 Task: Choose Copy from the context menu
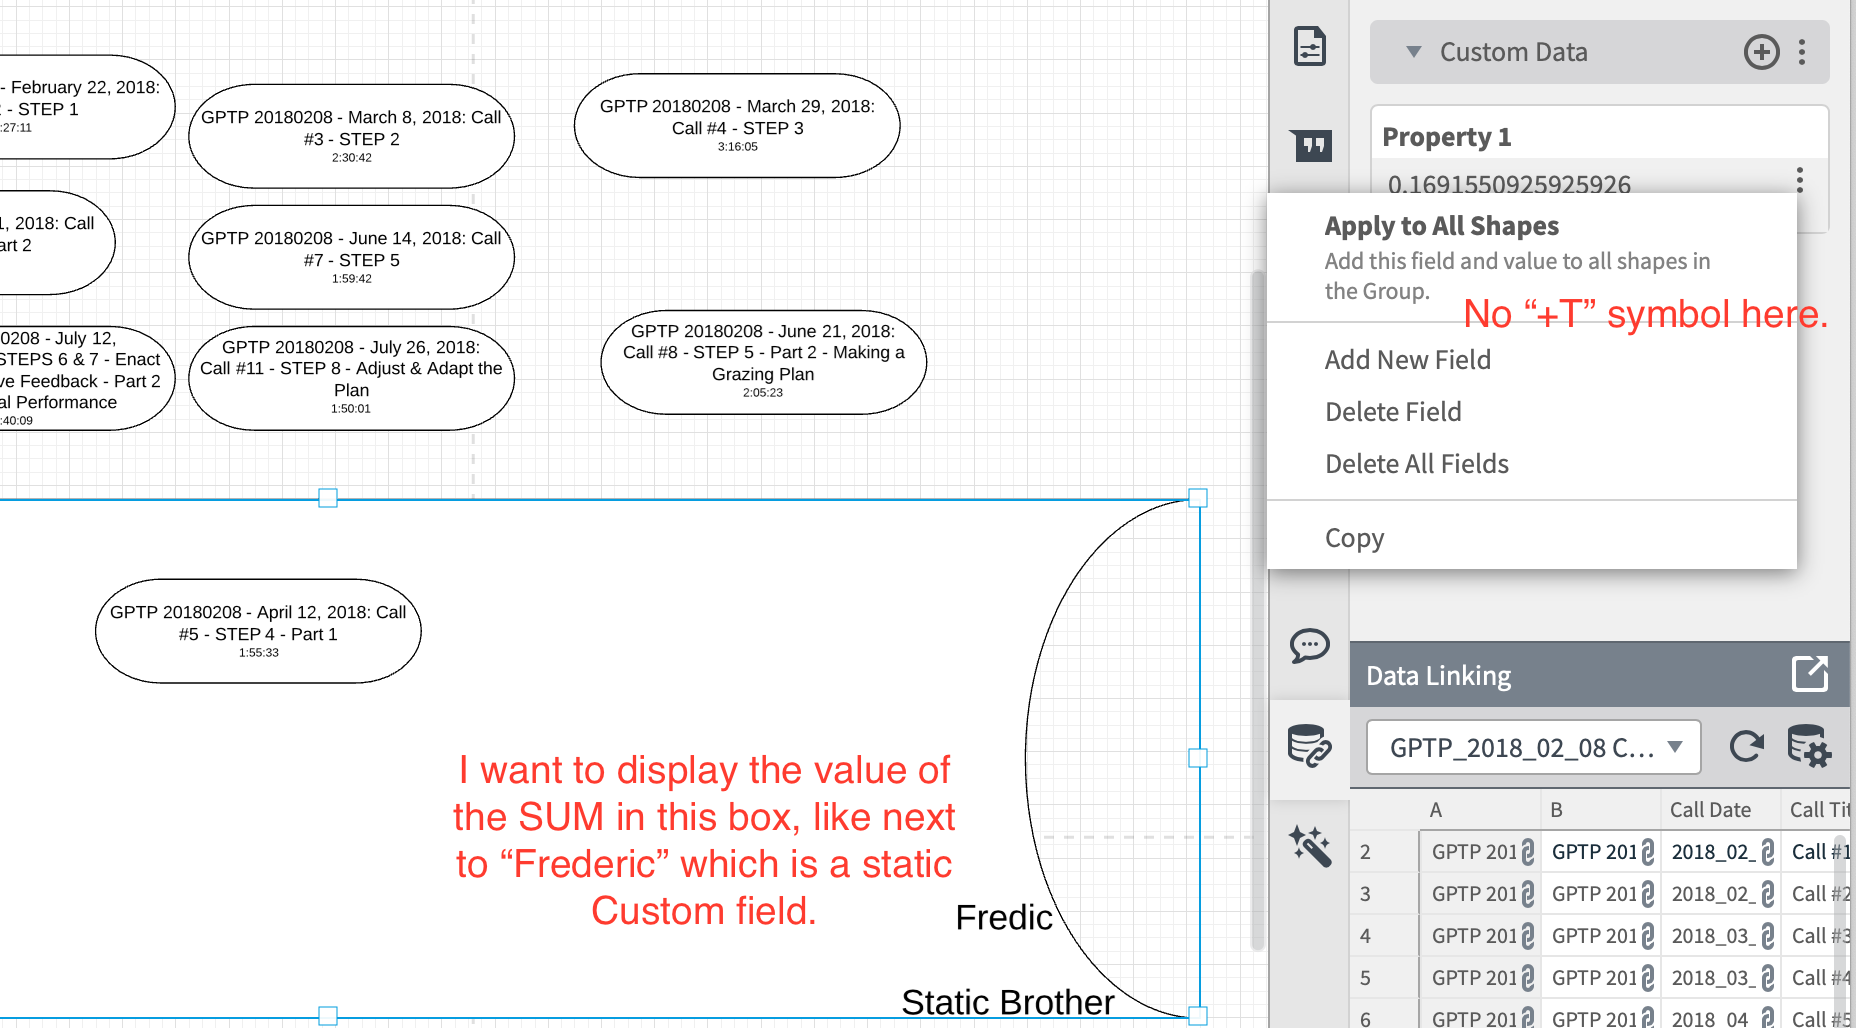pos(1354,538)
